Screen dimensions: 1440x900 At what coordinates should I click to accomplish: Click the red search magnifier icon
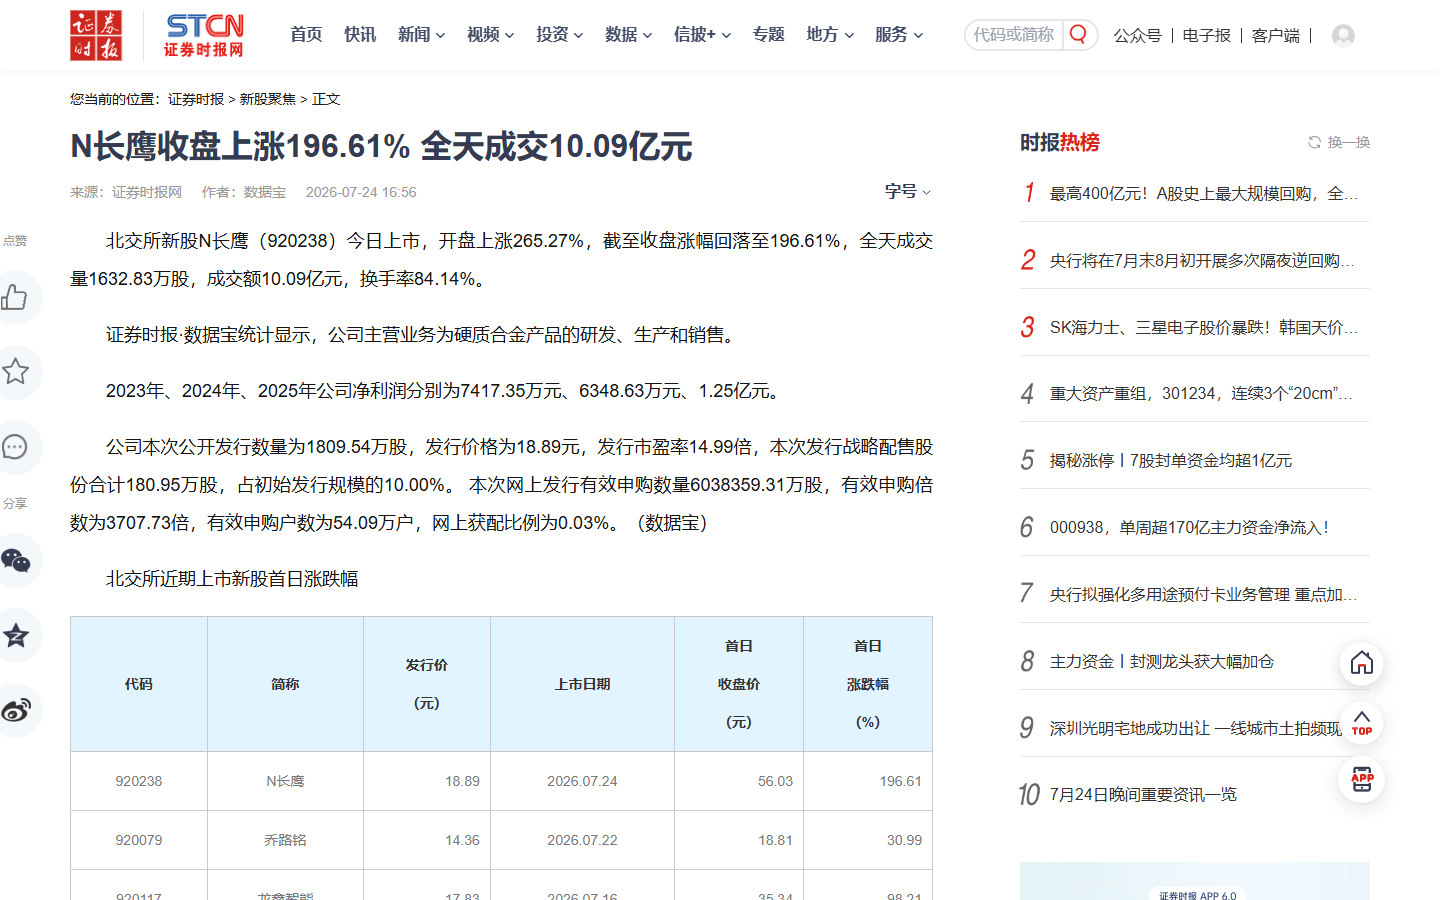pos(1078,34)
